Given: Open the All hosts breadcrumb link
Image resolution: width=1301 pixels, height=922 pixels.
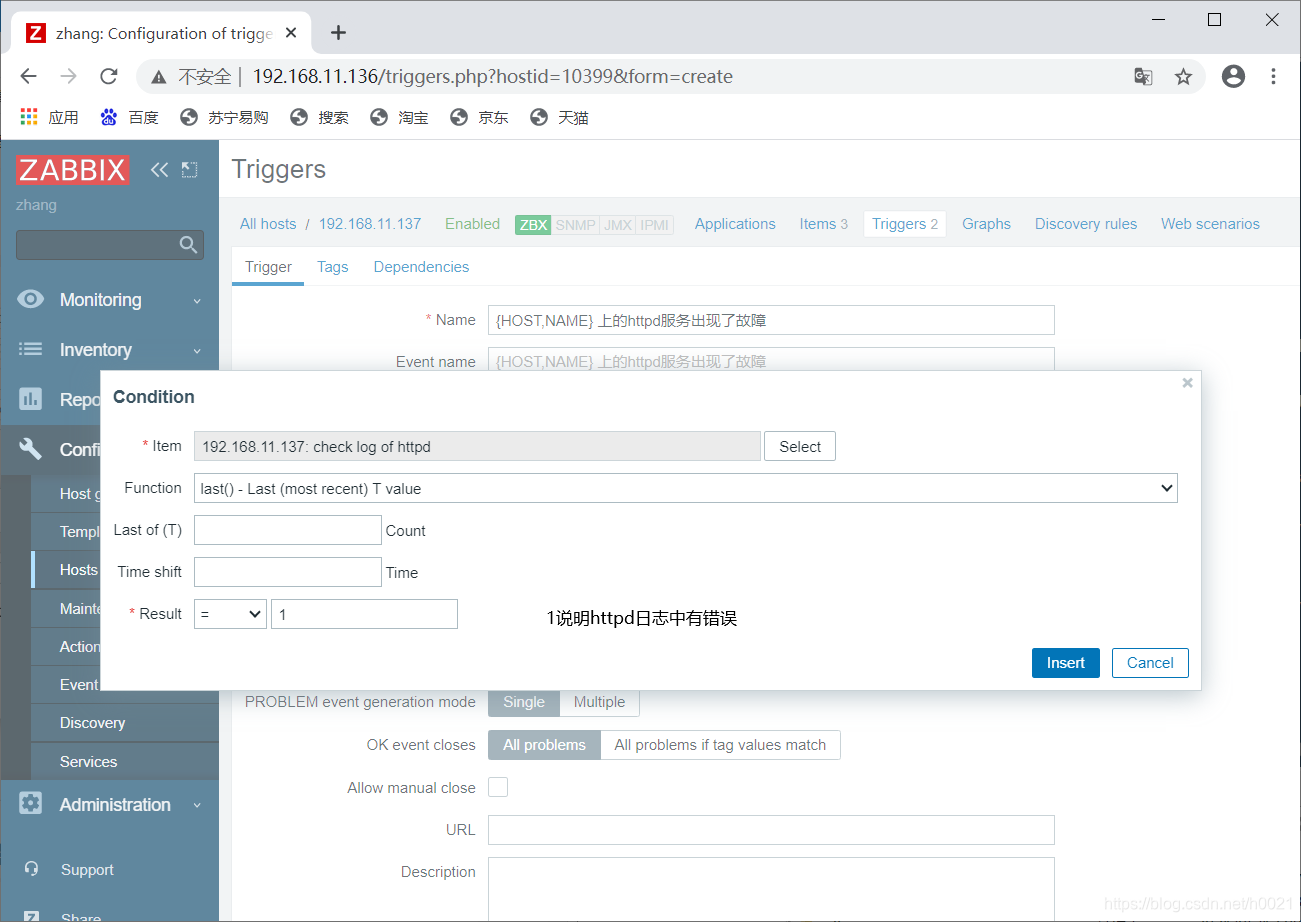Looking at the screenshot, I should click(x=268, y=224).
